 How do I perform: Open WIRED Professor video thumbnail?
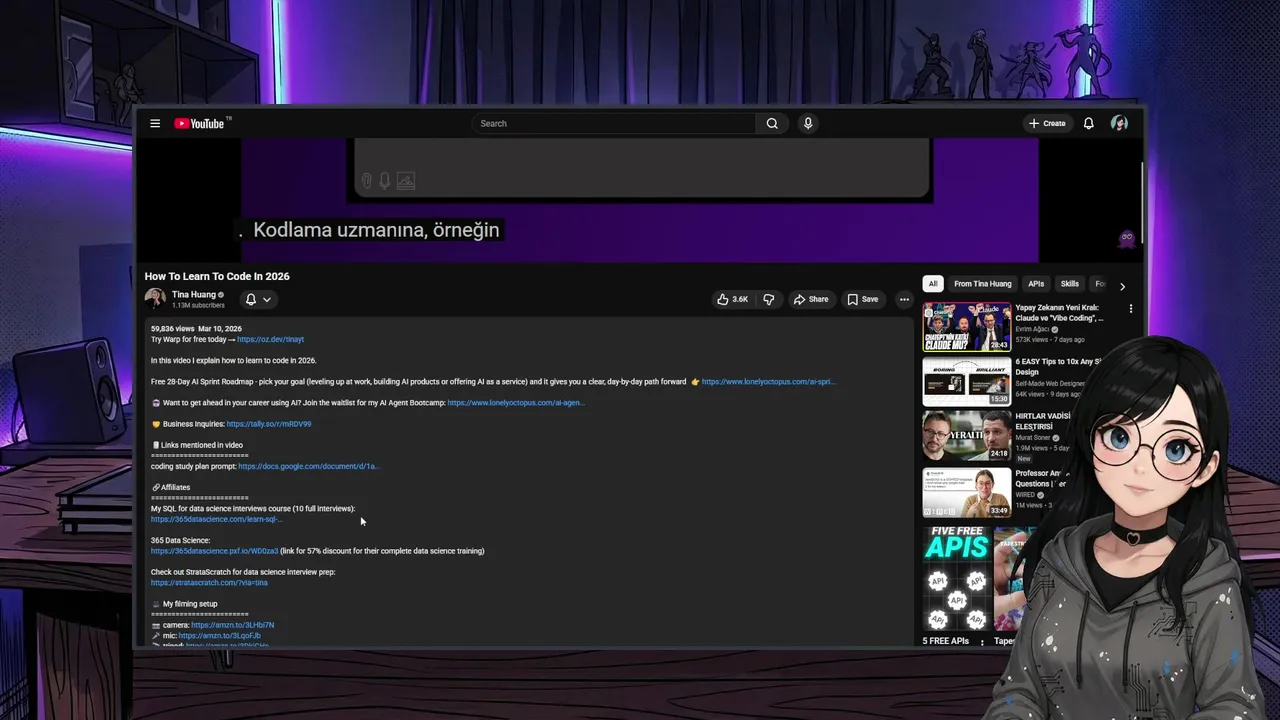(x=966, y=491)
